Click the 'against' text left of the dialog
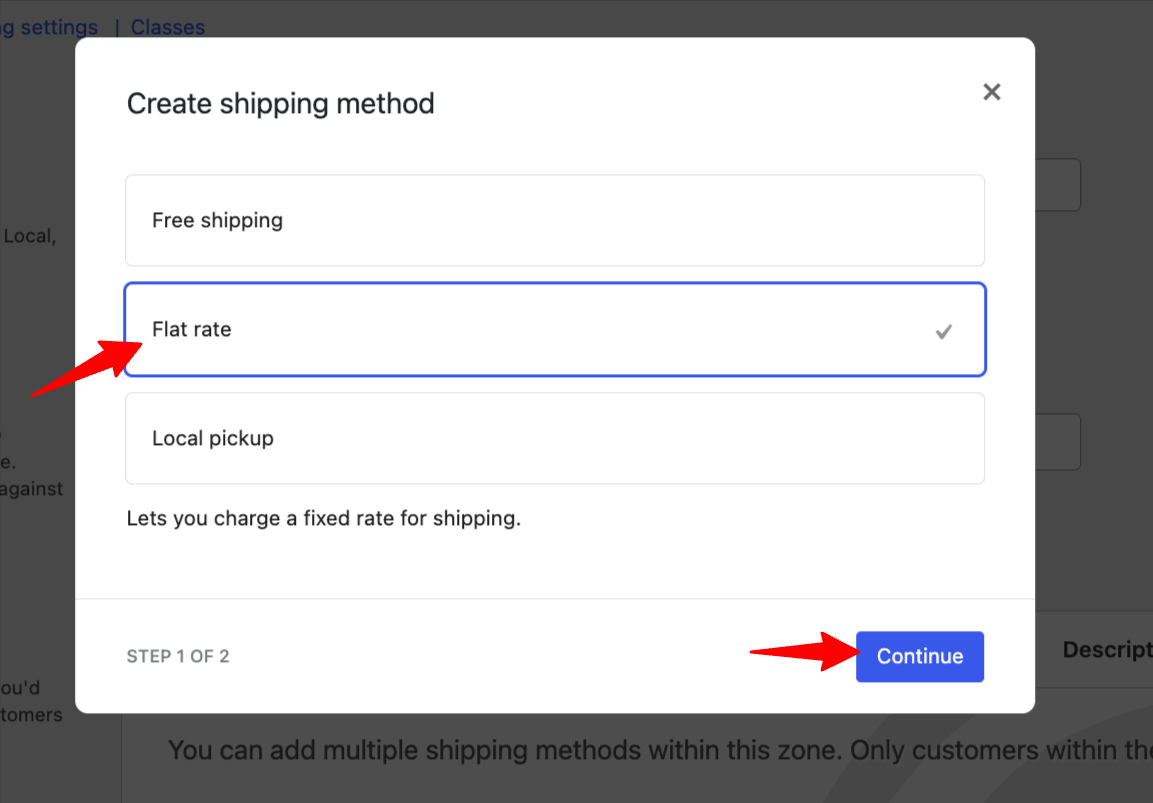The width and height of the screenshot is (1153, 803). 32,489
